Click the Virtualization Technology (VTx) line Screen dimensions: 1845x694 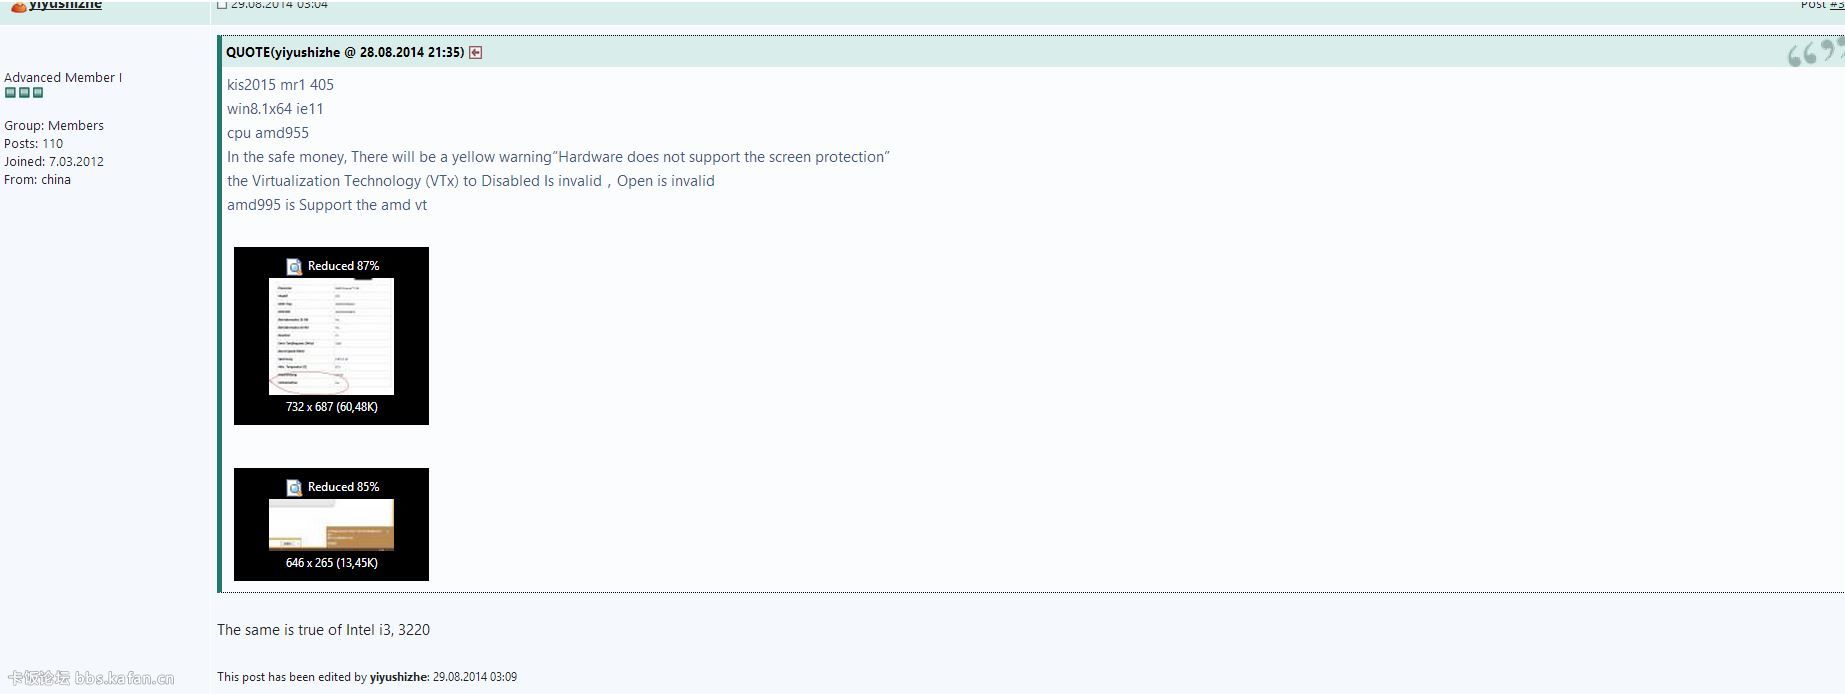pyautogui.click(x=471, y=181)
